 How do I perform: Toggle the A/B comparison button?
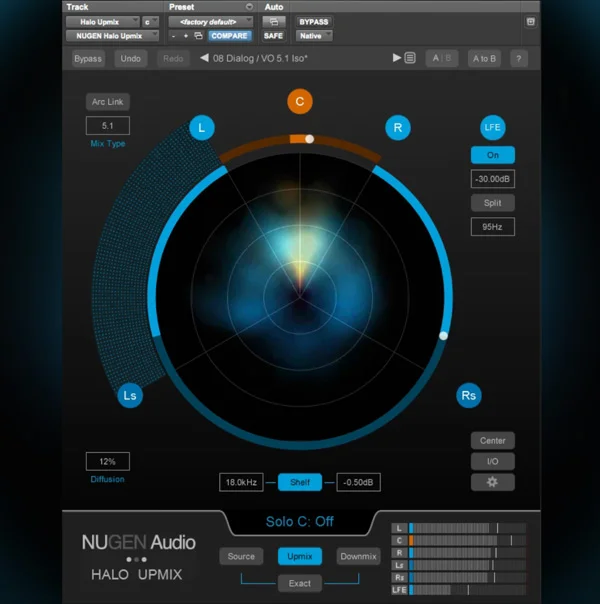coord(442,59)
